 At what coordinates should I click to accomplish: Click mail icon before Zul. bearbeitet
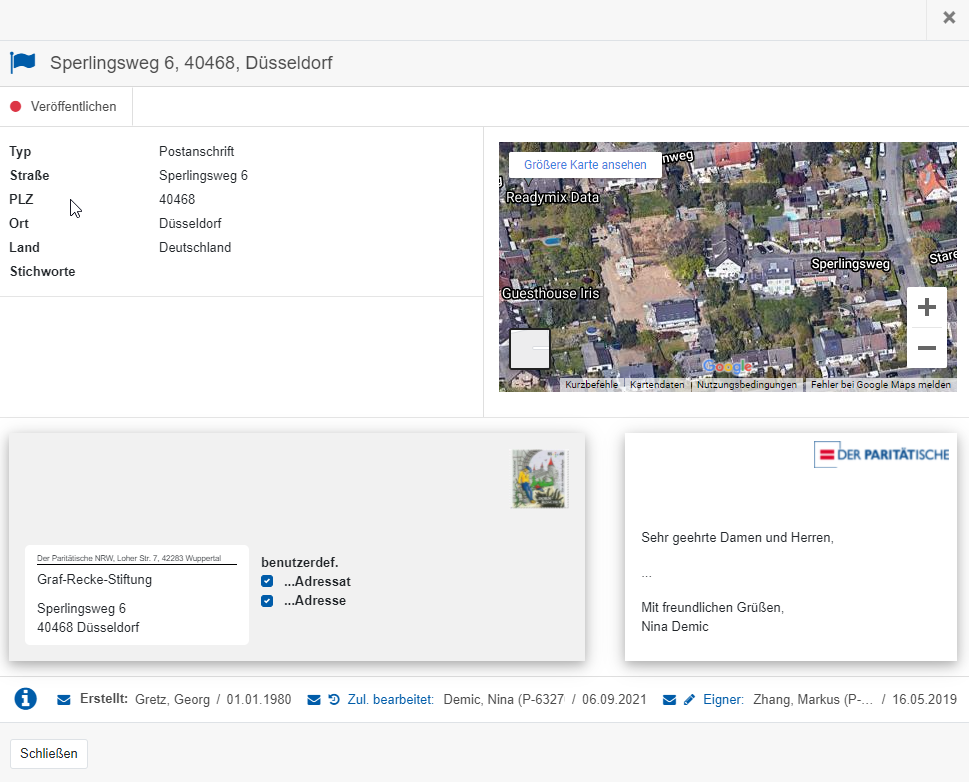tap(314, 700)
